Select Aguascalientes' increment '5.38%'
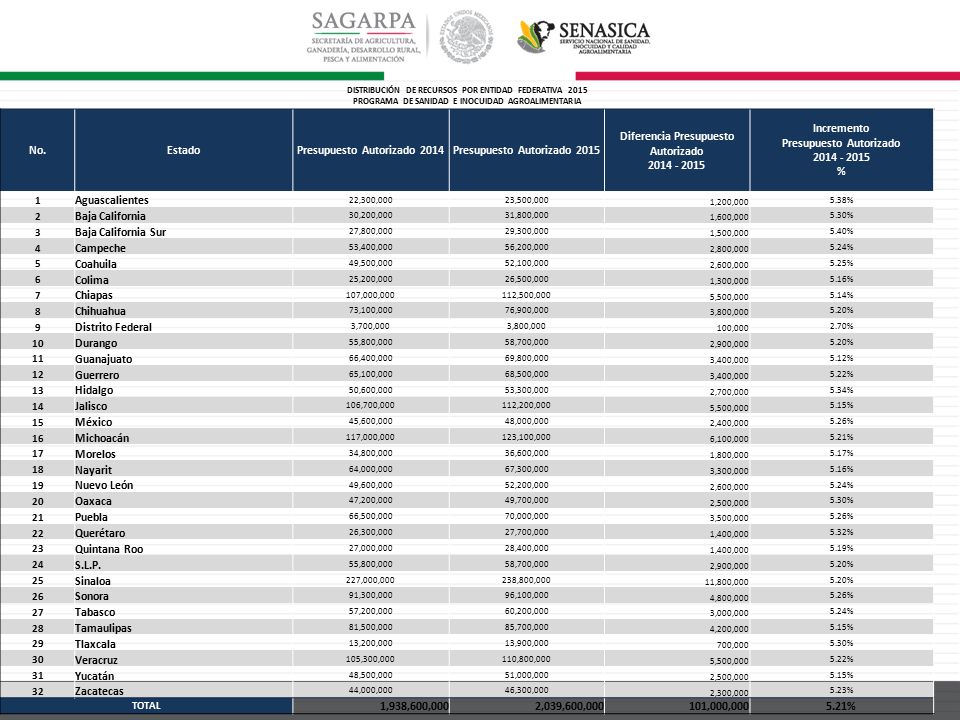The height and width of the screenshot is (720, 960). (x=841, y=200)
